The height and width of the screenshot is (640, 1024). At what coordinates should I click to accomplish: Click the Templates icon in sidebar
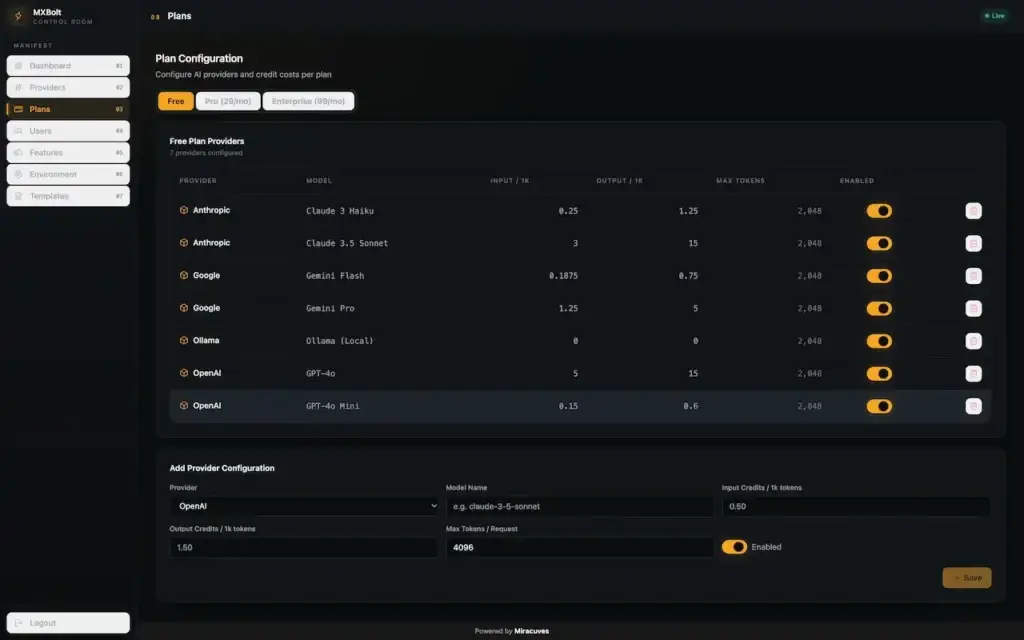click(x=18, y=196)
